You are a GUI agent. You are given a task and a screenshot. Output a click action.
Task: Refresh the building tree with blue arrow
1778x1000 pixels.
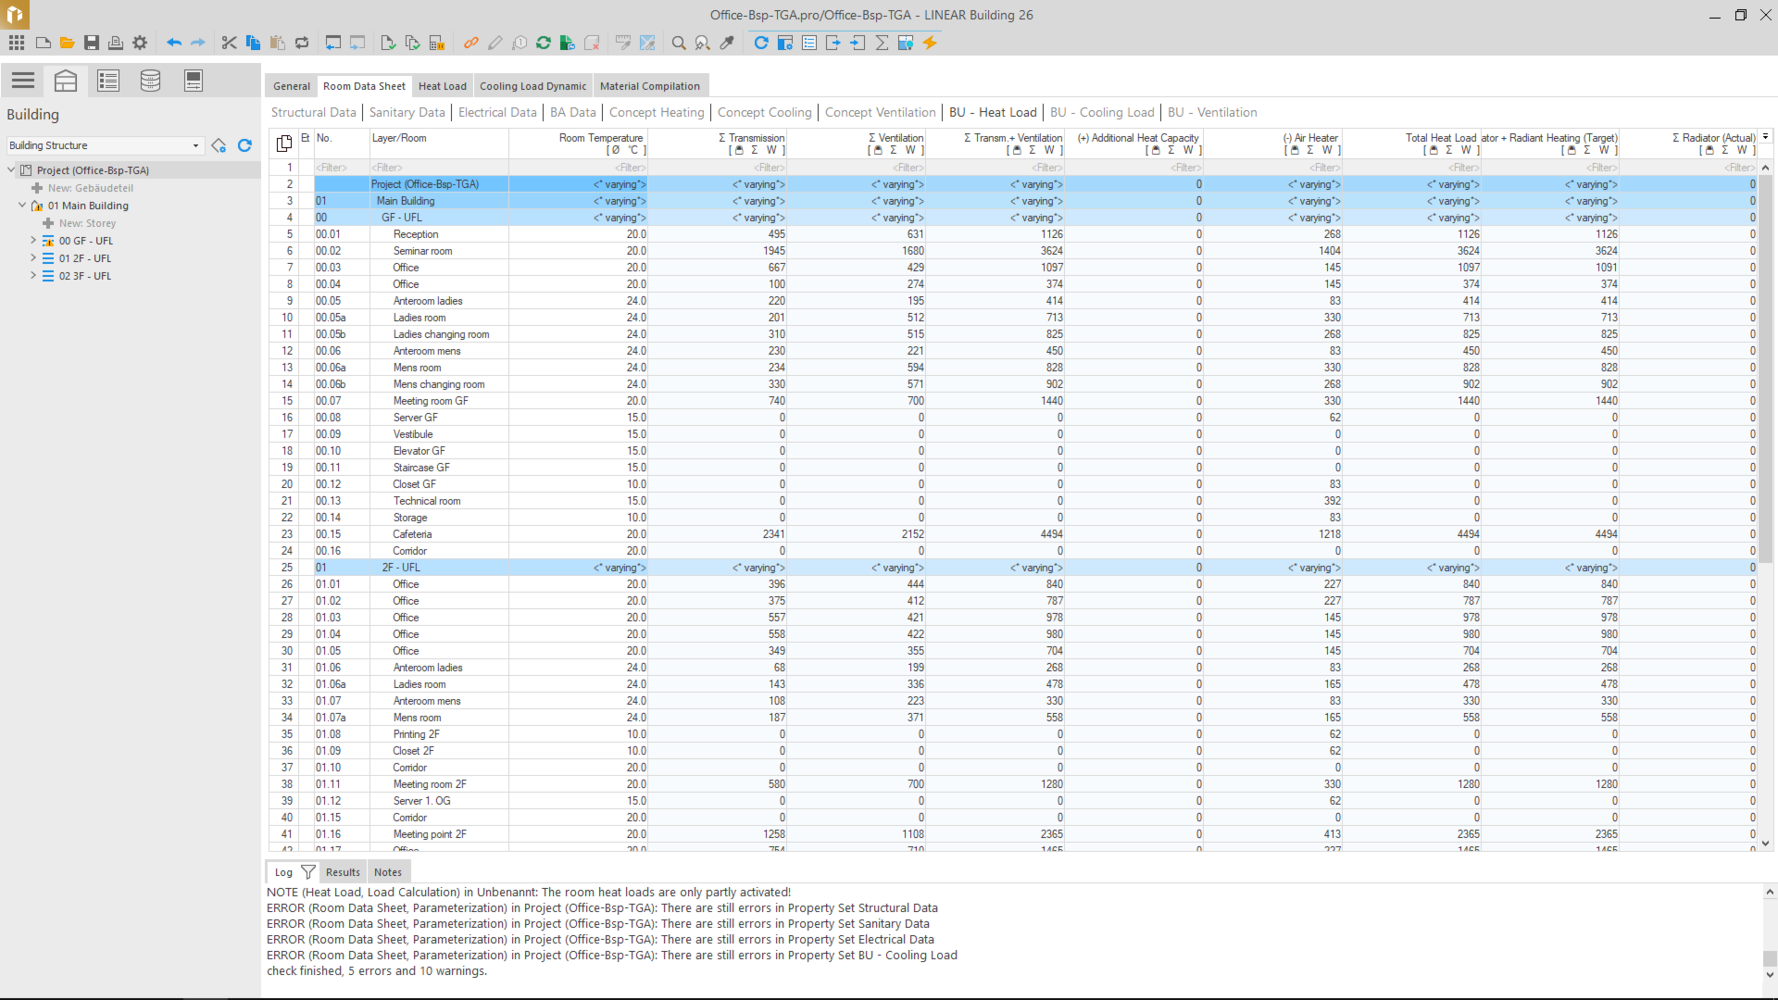coord(245,146)
